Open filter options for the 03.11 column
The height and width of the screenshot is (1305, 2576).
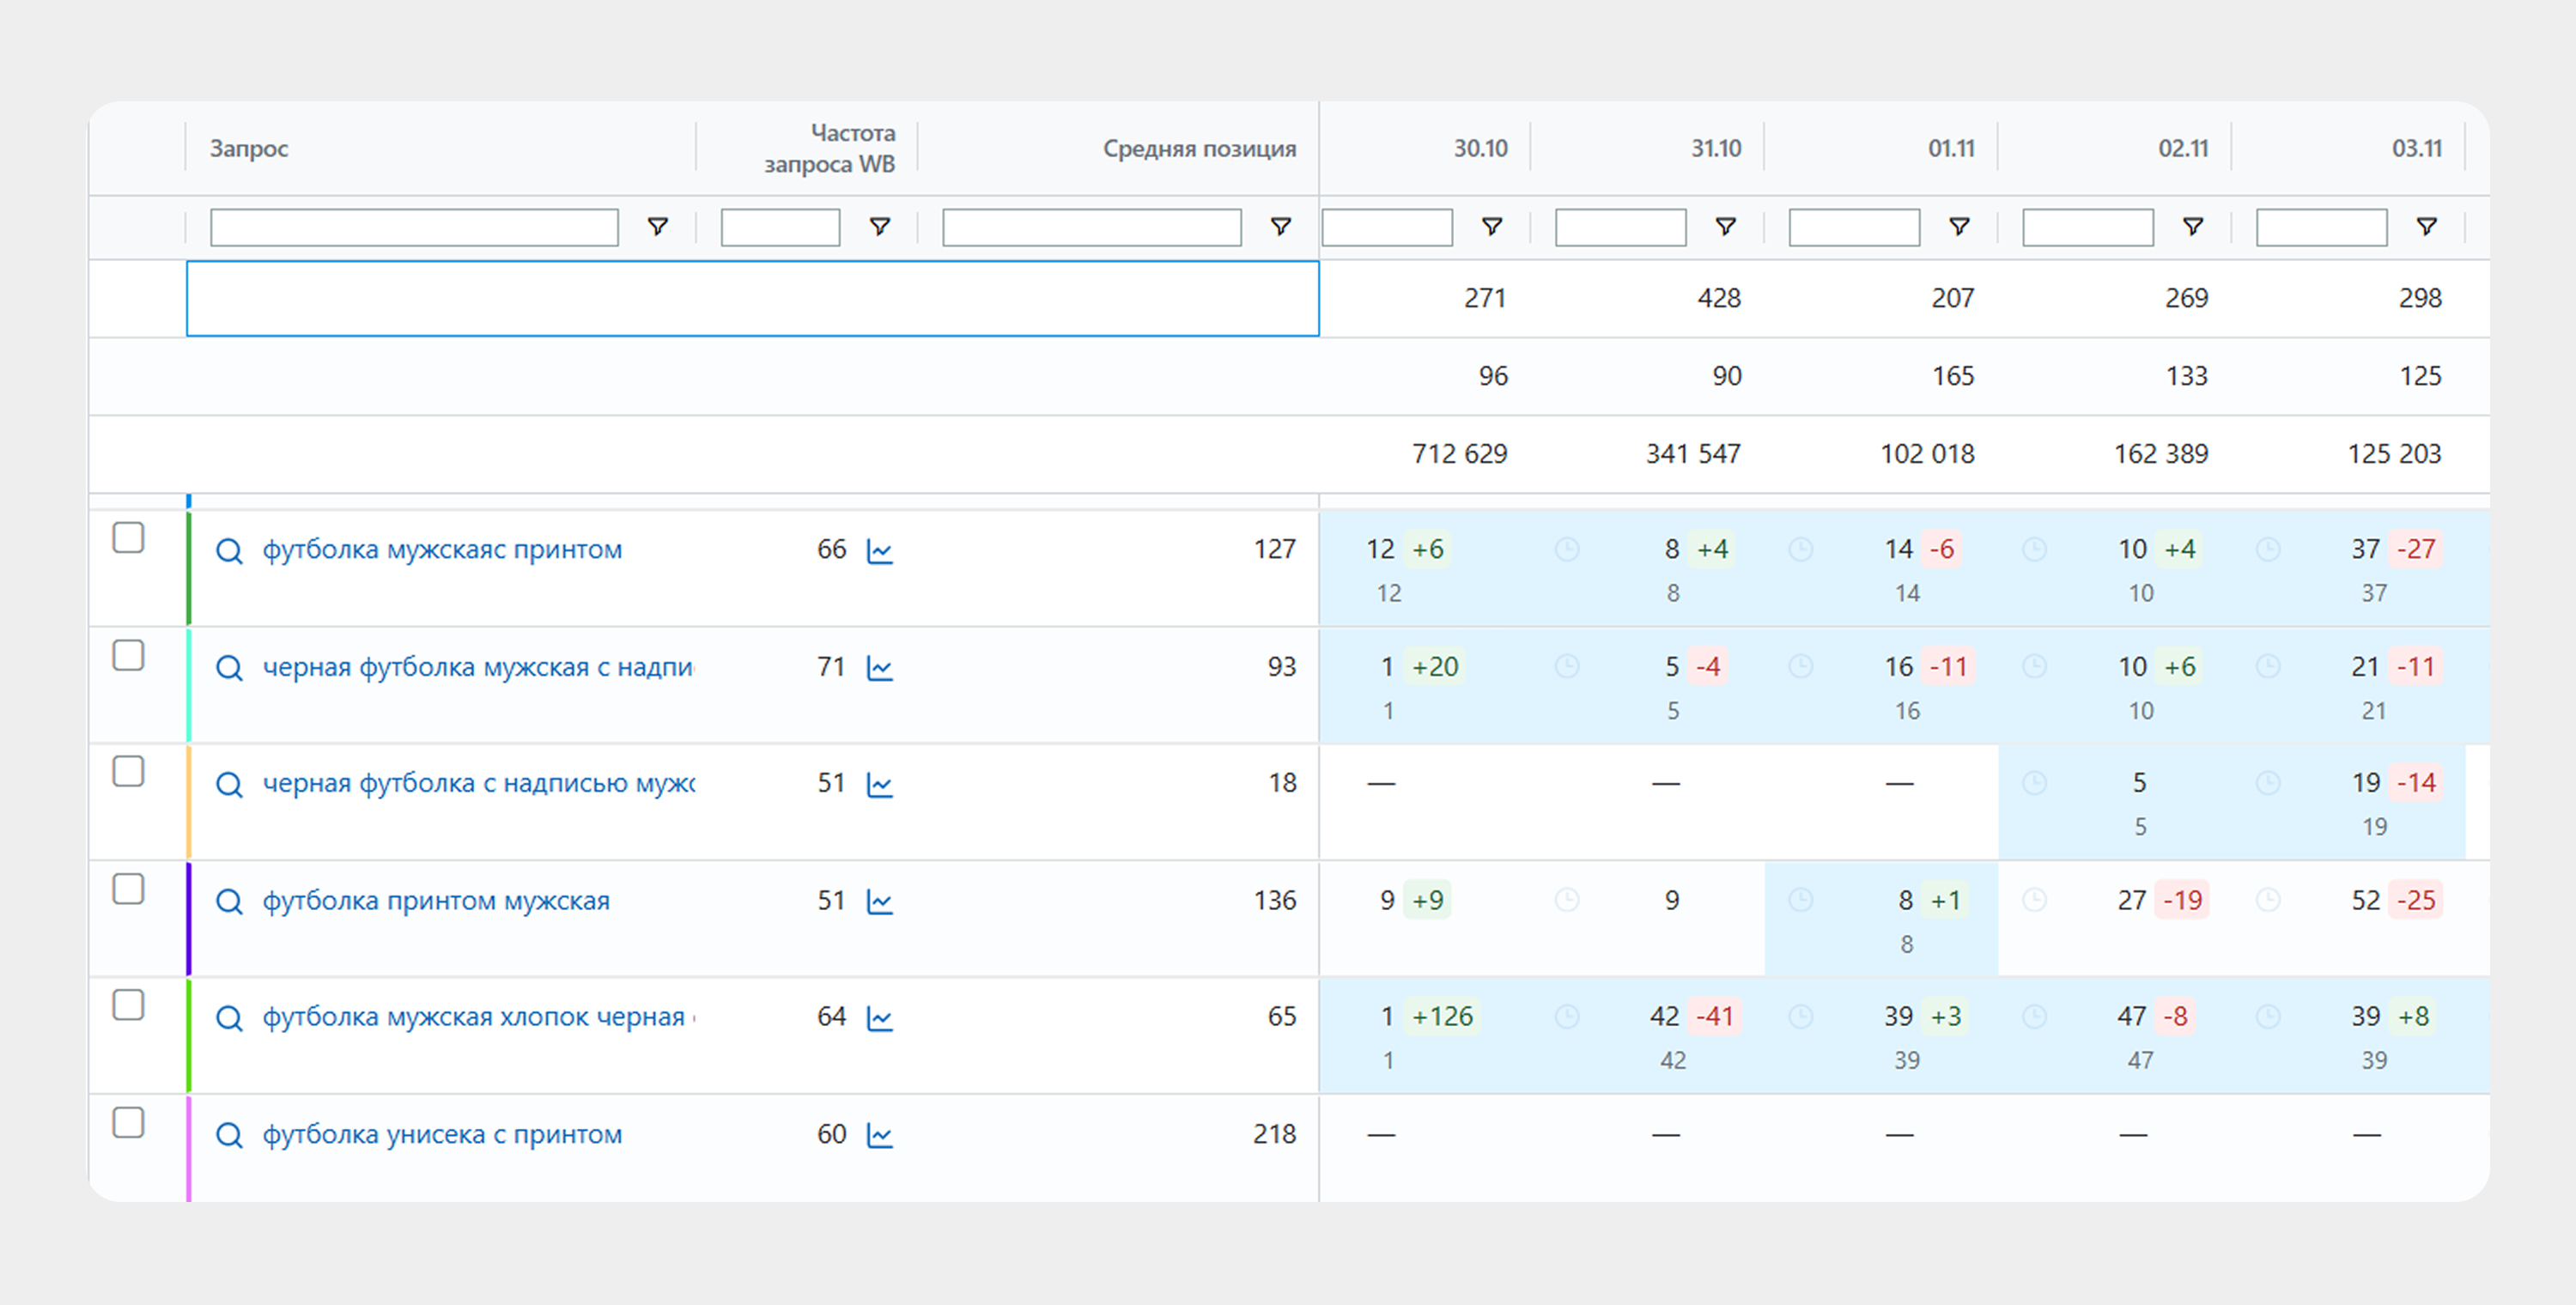pyautogui.click(x=2425, y=227)
